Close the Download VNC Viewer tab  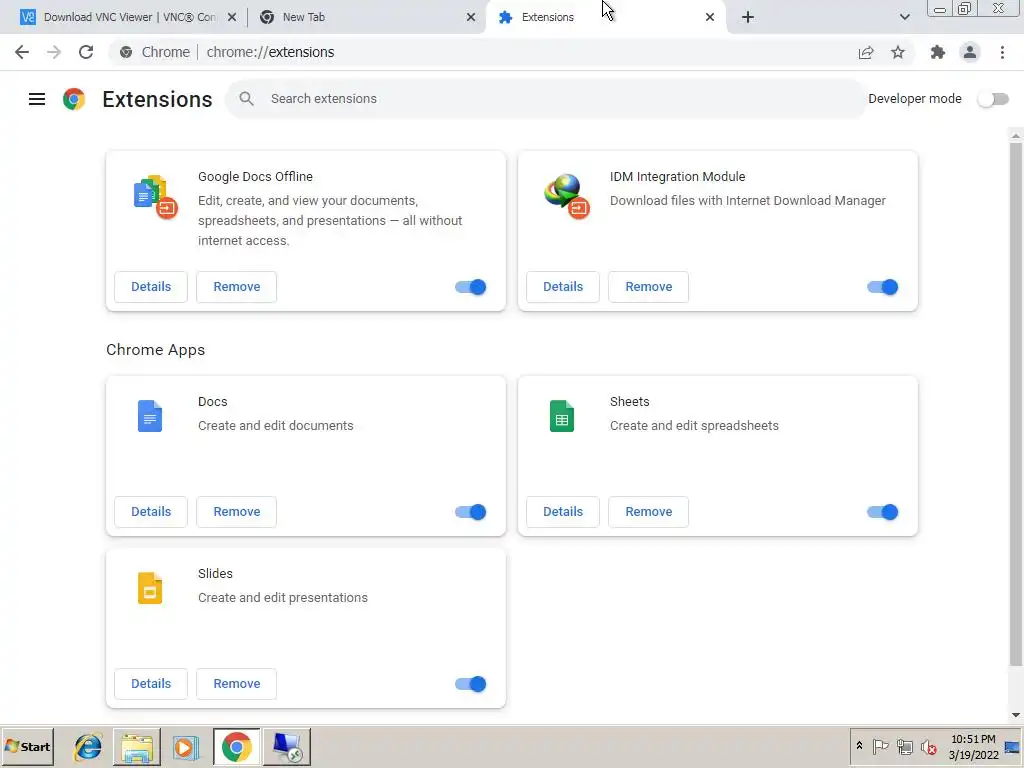coord(232,17)
